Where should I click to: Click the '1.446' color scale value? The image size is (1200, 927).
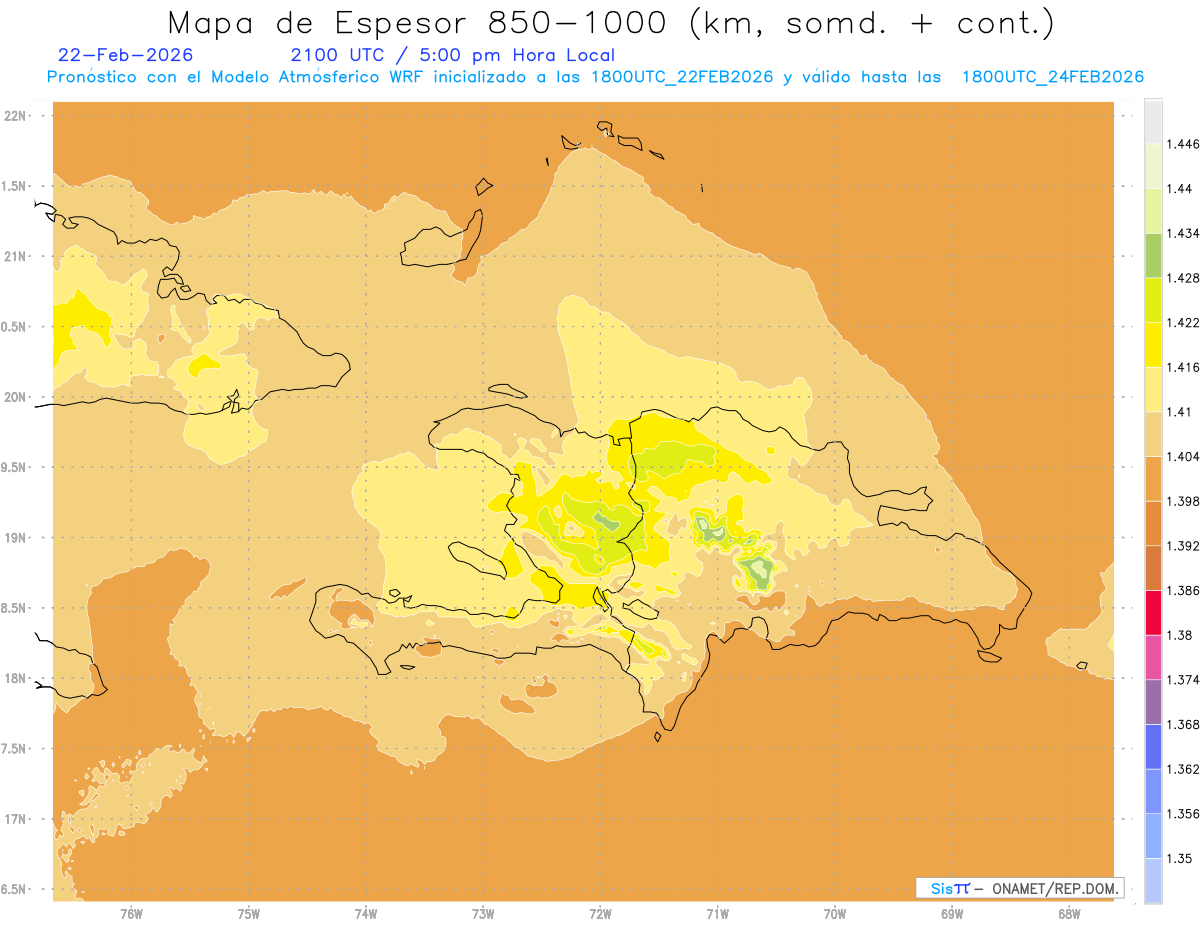pyautogui.click(x=1185, y=144)
